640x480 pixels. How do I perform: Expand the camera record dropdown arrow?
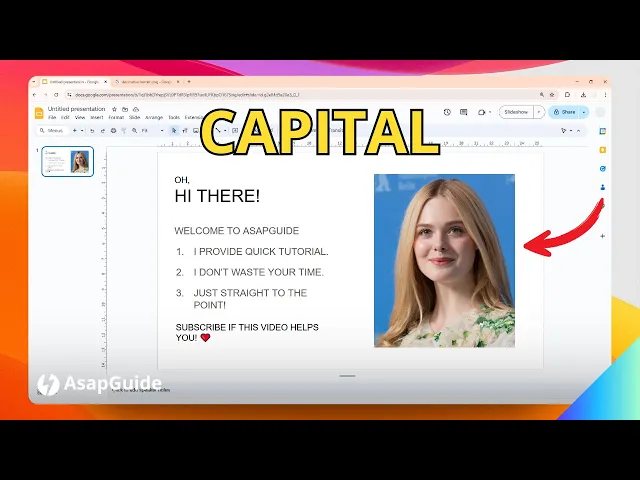click(x=490, y=112)
